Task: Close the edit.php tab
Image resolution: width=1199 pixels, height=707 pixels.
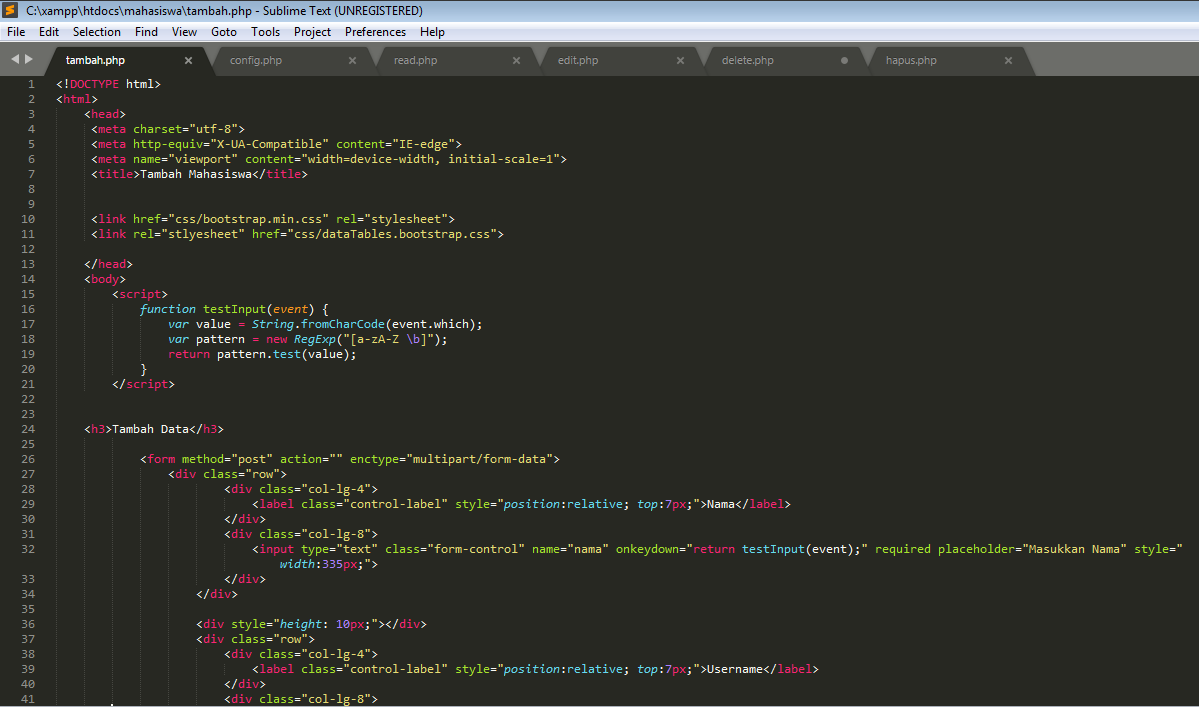Action: pos(681,60)
